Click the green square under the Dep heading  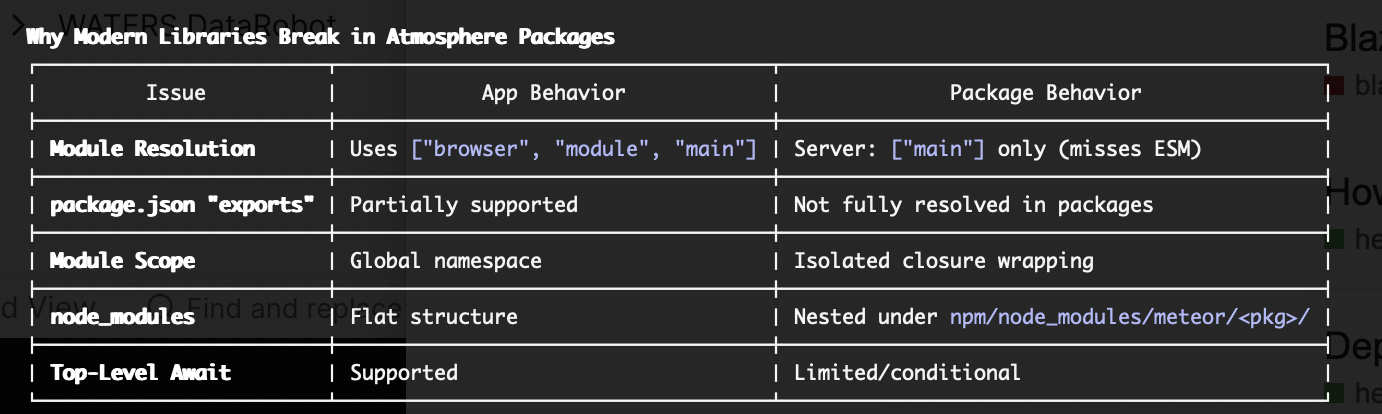[x=1333, y=395]
